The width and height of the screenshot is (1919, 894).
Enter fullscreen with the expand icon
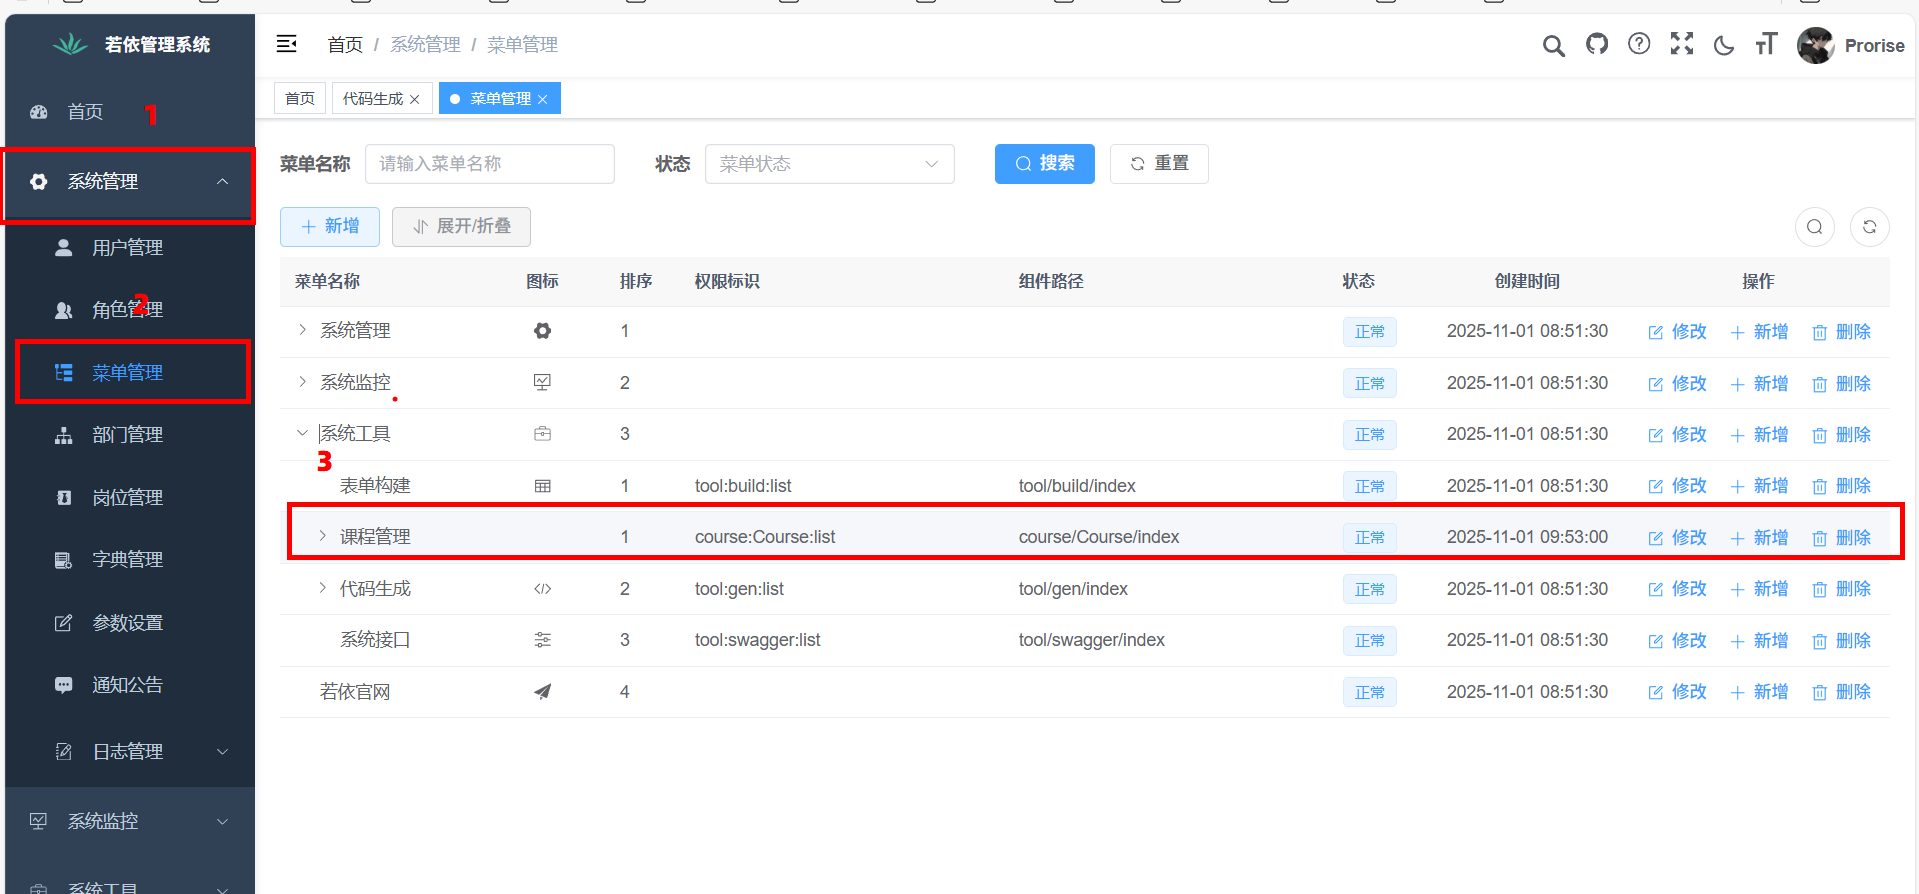(x=1682, y=44)
